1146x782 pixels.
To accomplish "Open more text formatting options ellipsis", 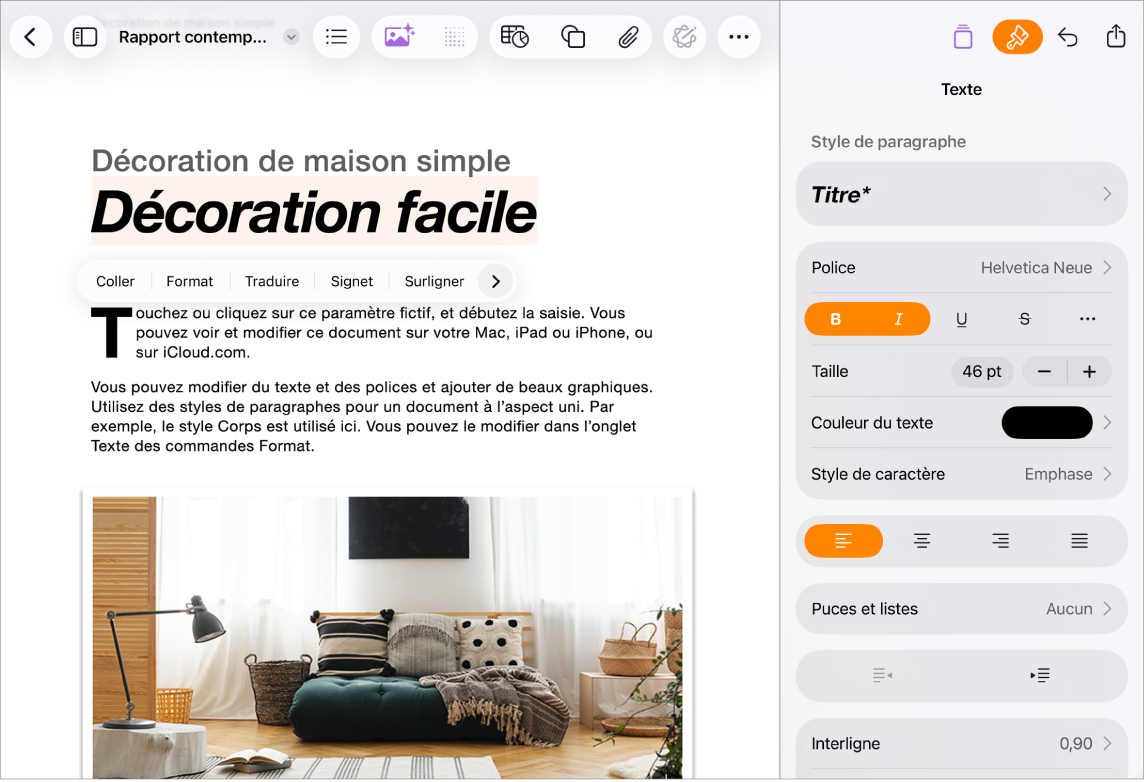I will [1088, 319].
